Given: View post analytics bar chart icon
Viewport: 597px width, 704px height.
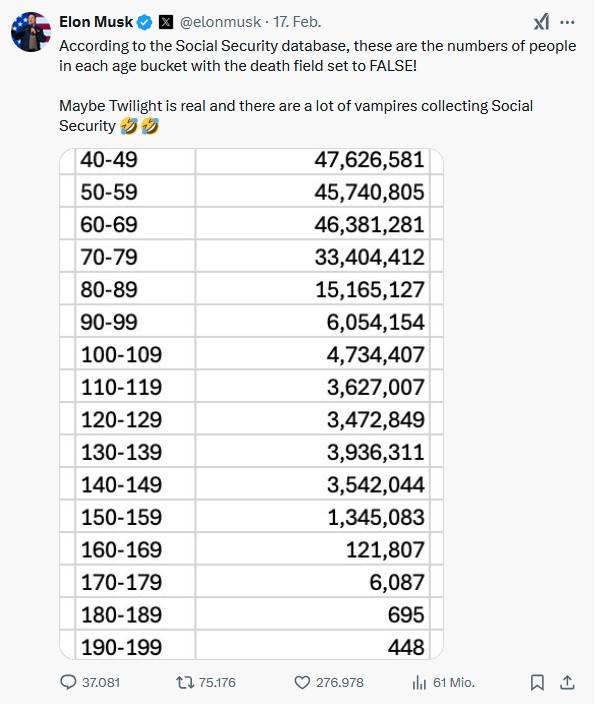Looking at the screenshot, I should pos(419,683).
